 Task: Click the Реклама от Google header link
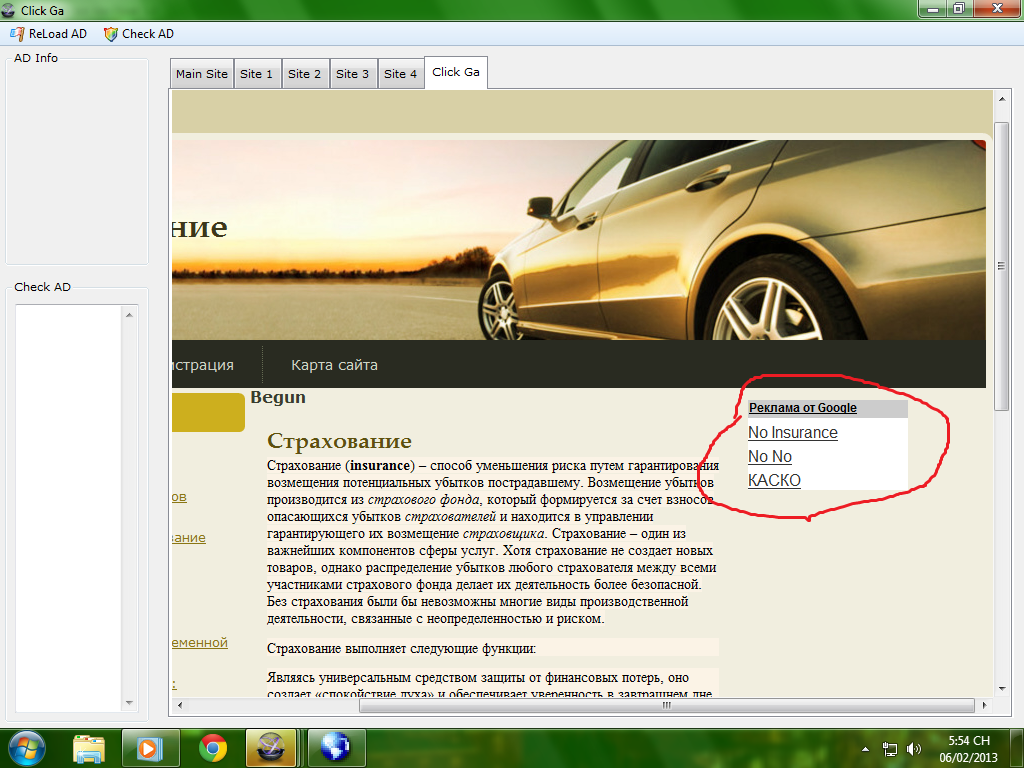(x=802, y=408)
